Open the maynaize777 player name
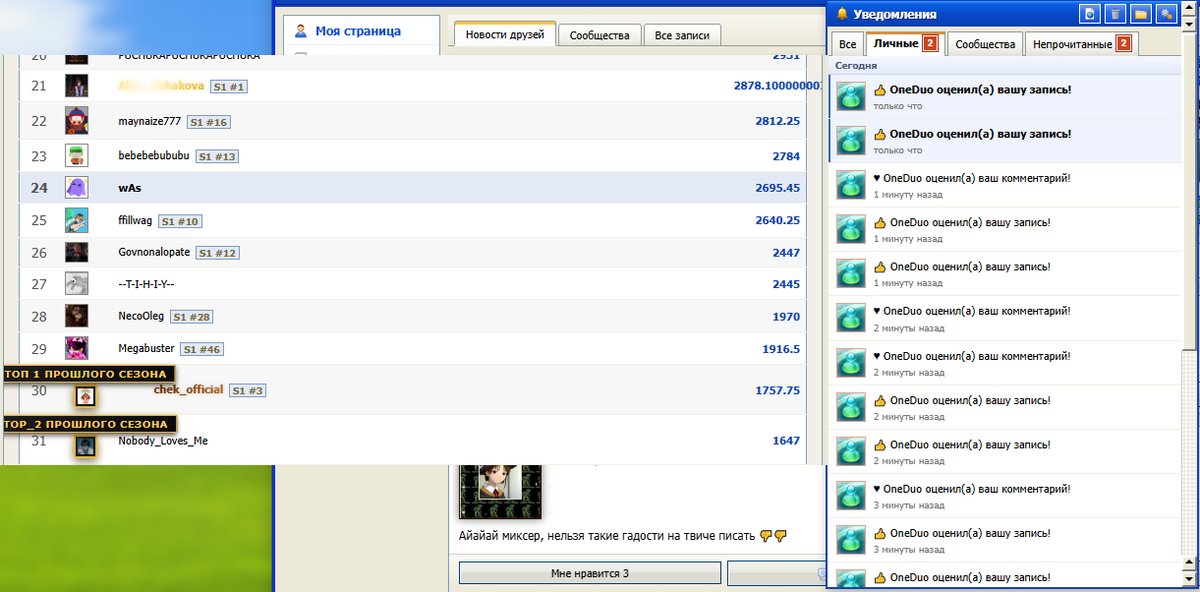The height and width of the screenshot is (592, 1200). click(151, 121)
